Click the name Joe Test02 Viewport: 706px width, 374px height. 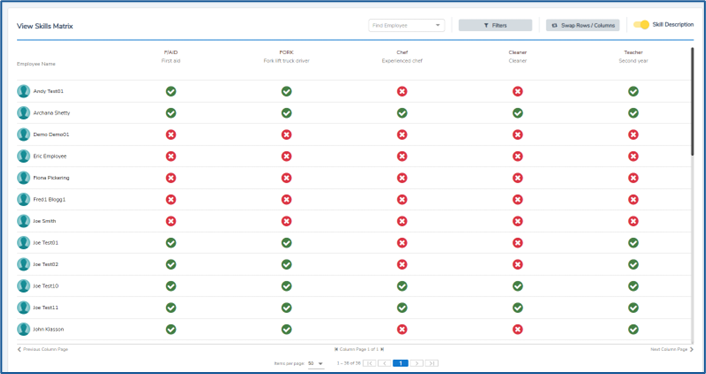[x=46, y=264]
